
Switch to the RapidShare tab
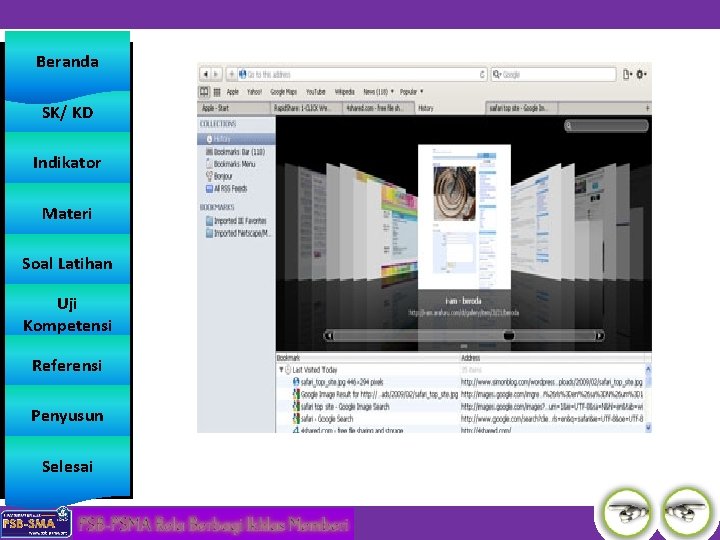click(305, 108)
